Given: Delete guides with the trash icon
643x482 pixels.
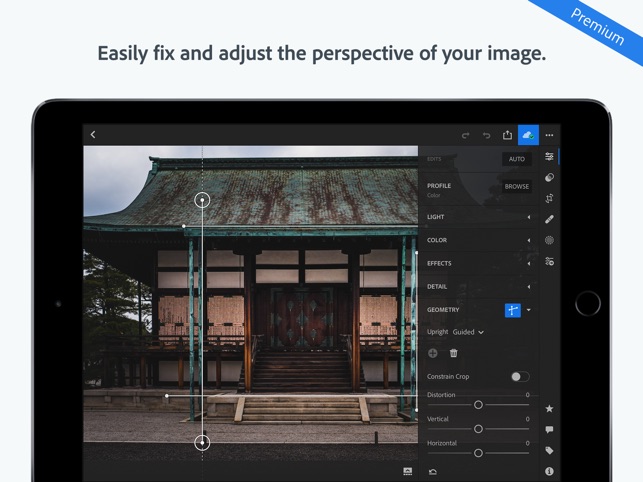Looking at the screenshot, I should coord(454,353).
